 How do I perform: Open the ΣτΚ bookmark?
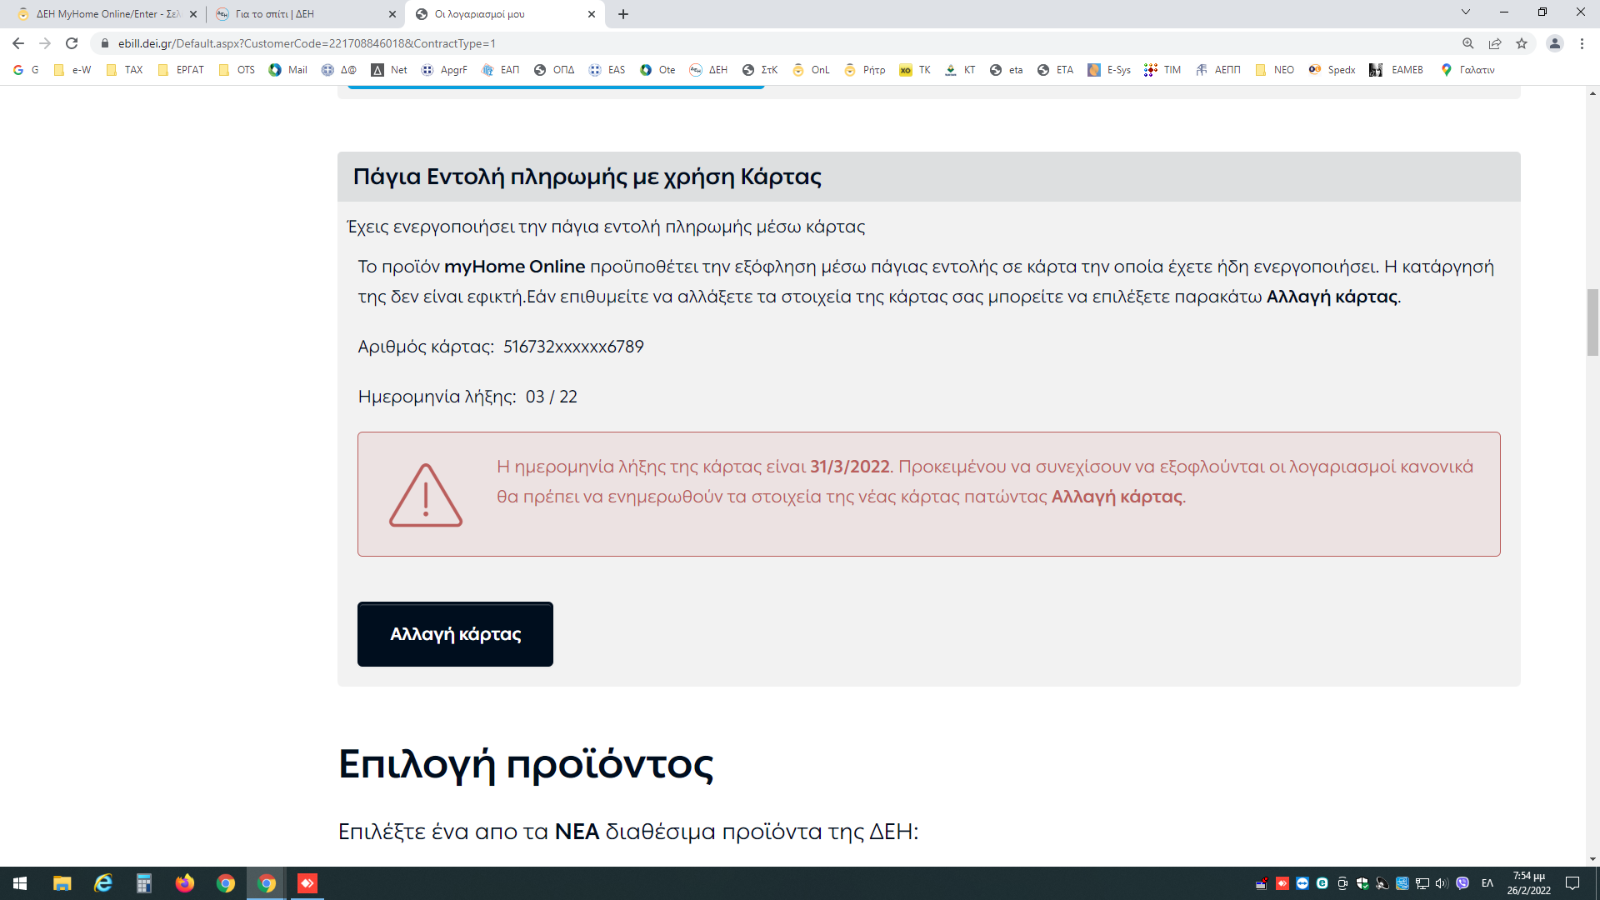[760, 70]
